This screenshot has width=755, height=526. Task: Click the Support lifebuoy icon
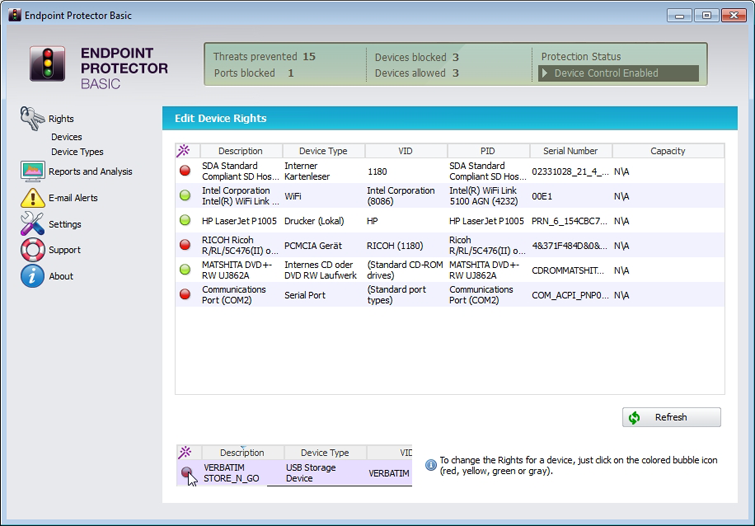coord(33,250)
